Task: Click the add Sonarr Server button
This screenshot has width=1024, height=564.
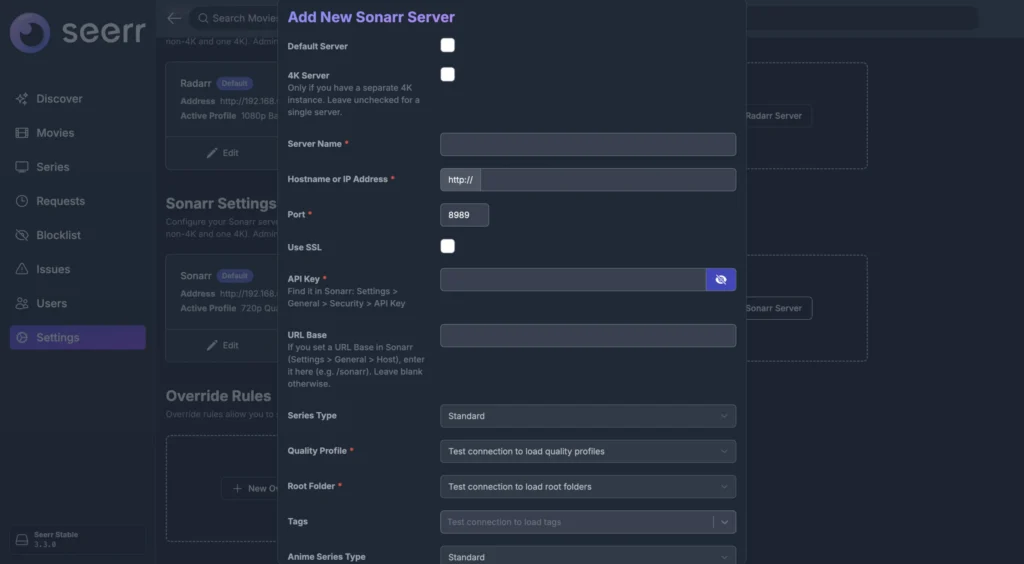Action: tap(777, 308)
